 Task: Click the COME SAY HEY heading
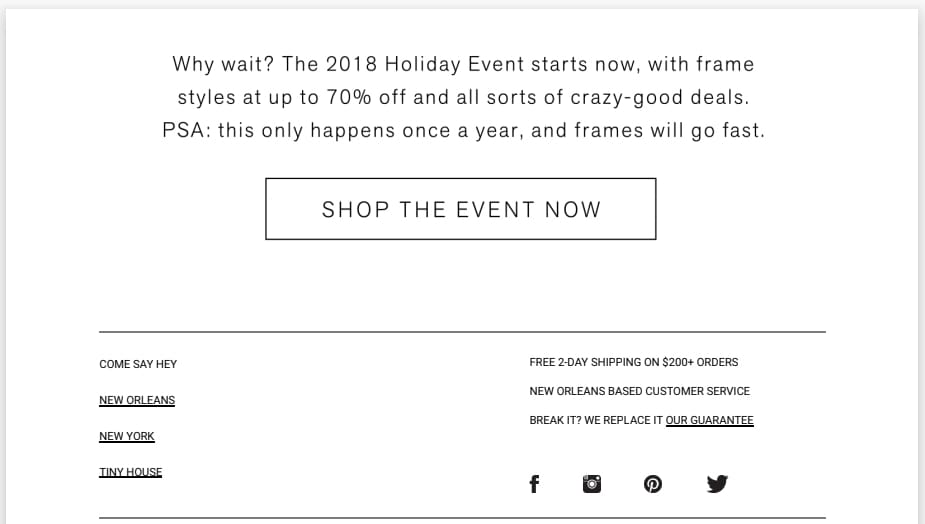pos(138,364)
